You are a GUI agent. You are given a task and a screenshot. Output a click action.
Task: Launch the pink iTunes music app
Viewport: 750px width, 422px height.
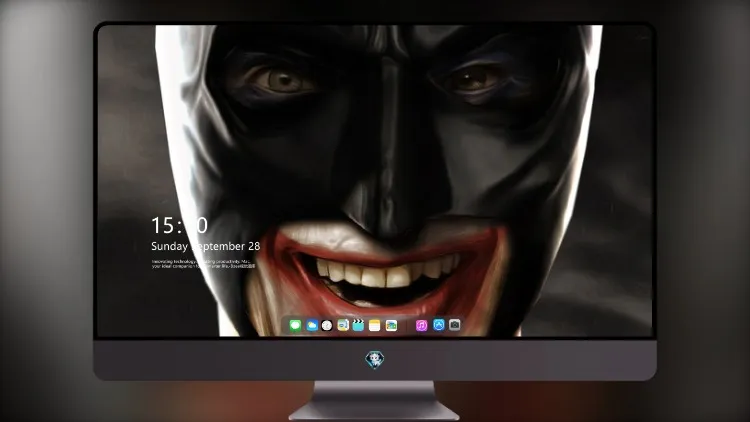coord(421,325)
